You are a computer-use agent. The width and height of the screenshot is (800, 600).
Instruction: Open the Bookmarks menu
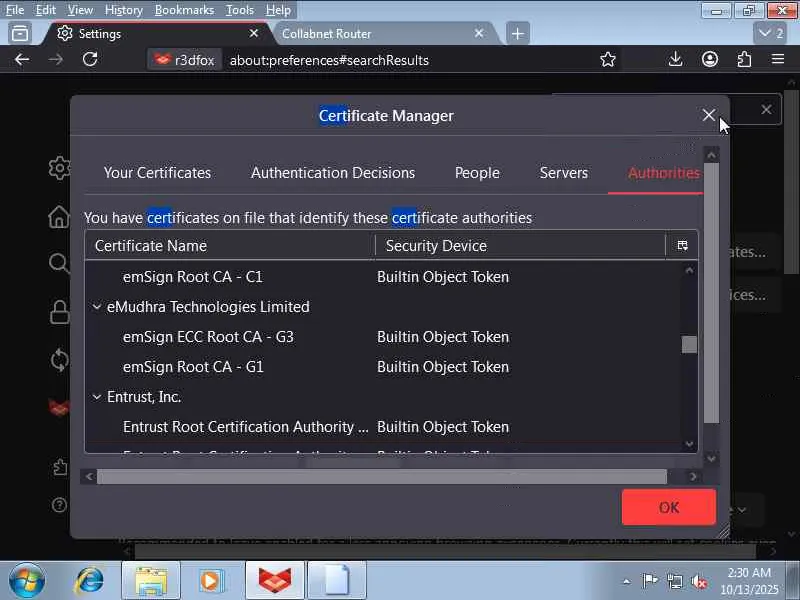pyautogui.click(x=184, y=10)
